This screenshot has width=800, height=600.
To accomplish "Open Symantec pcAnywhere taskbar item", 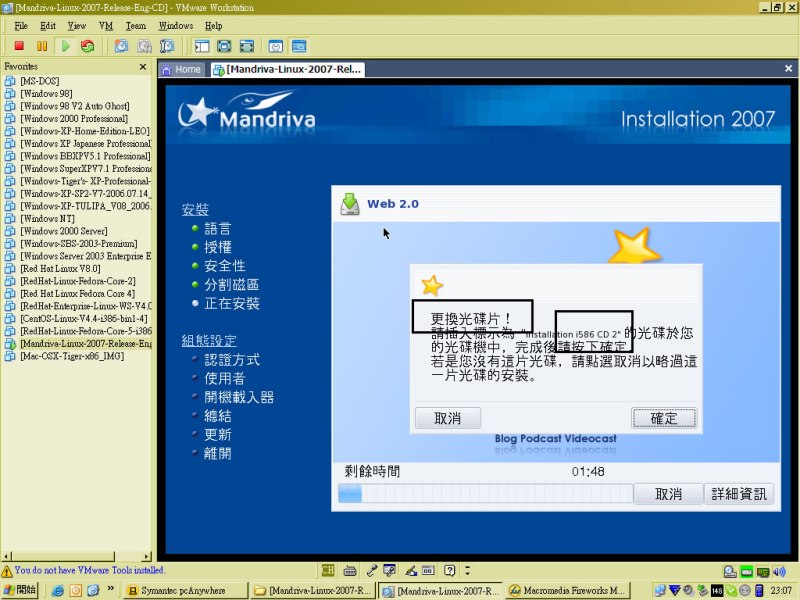I will 185,591.
